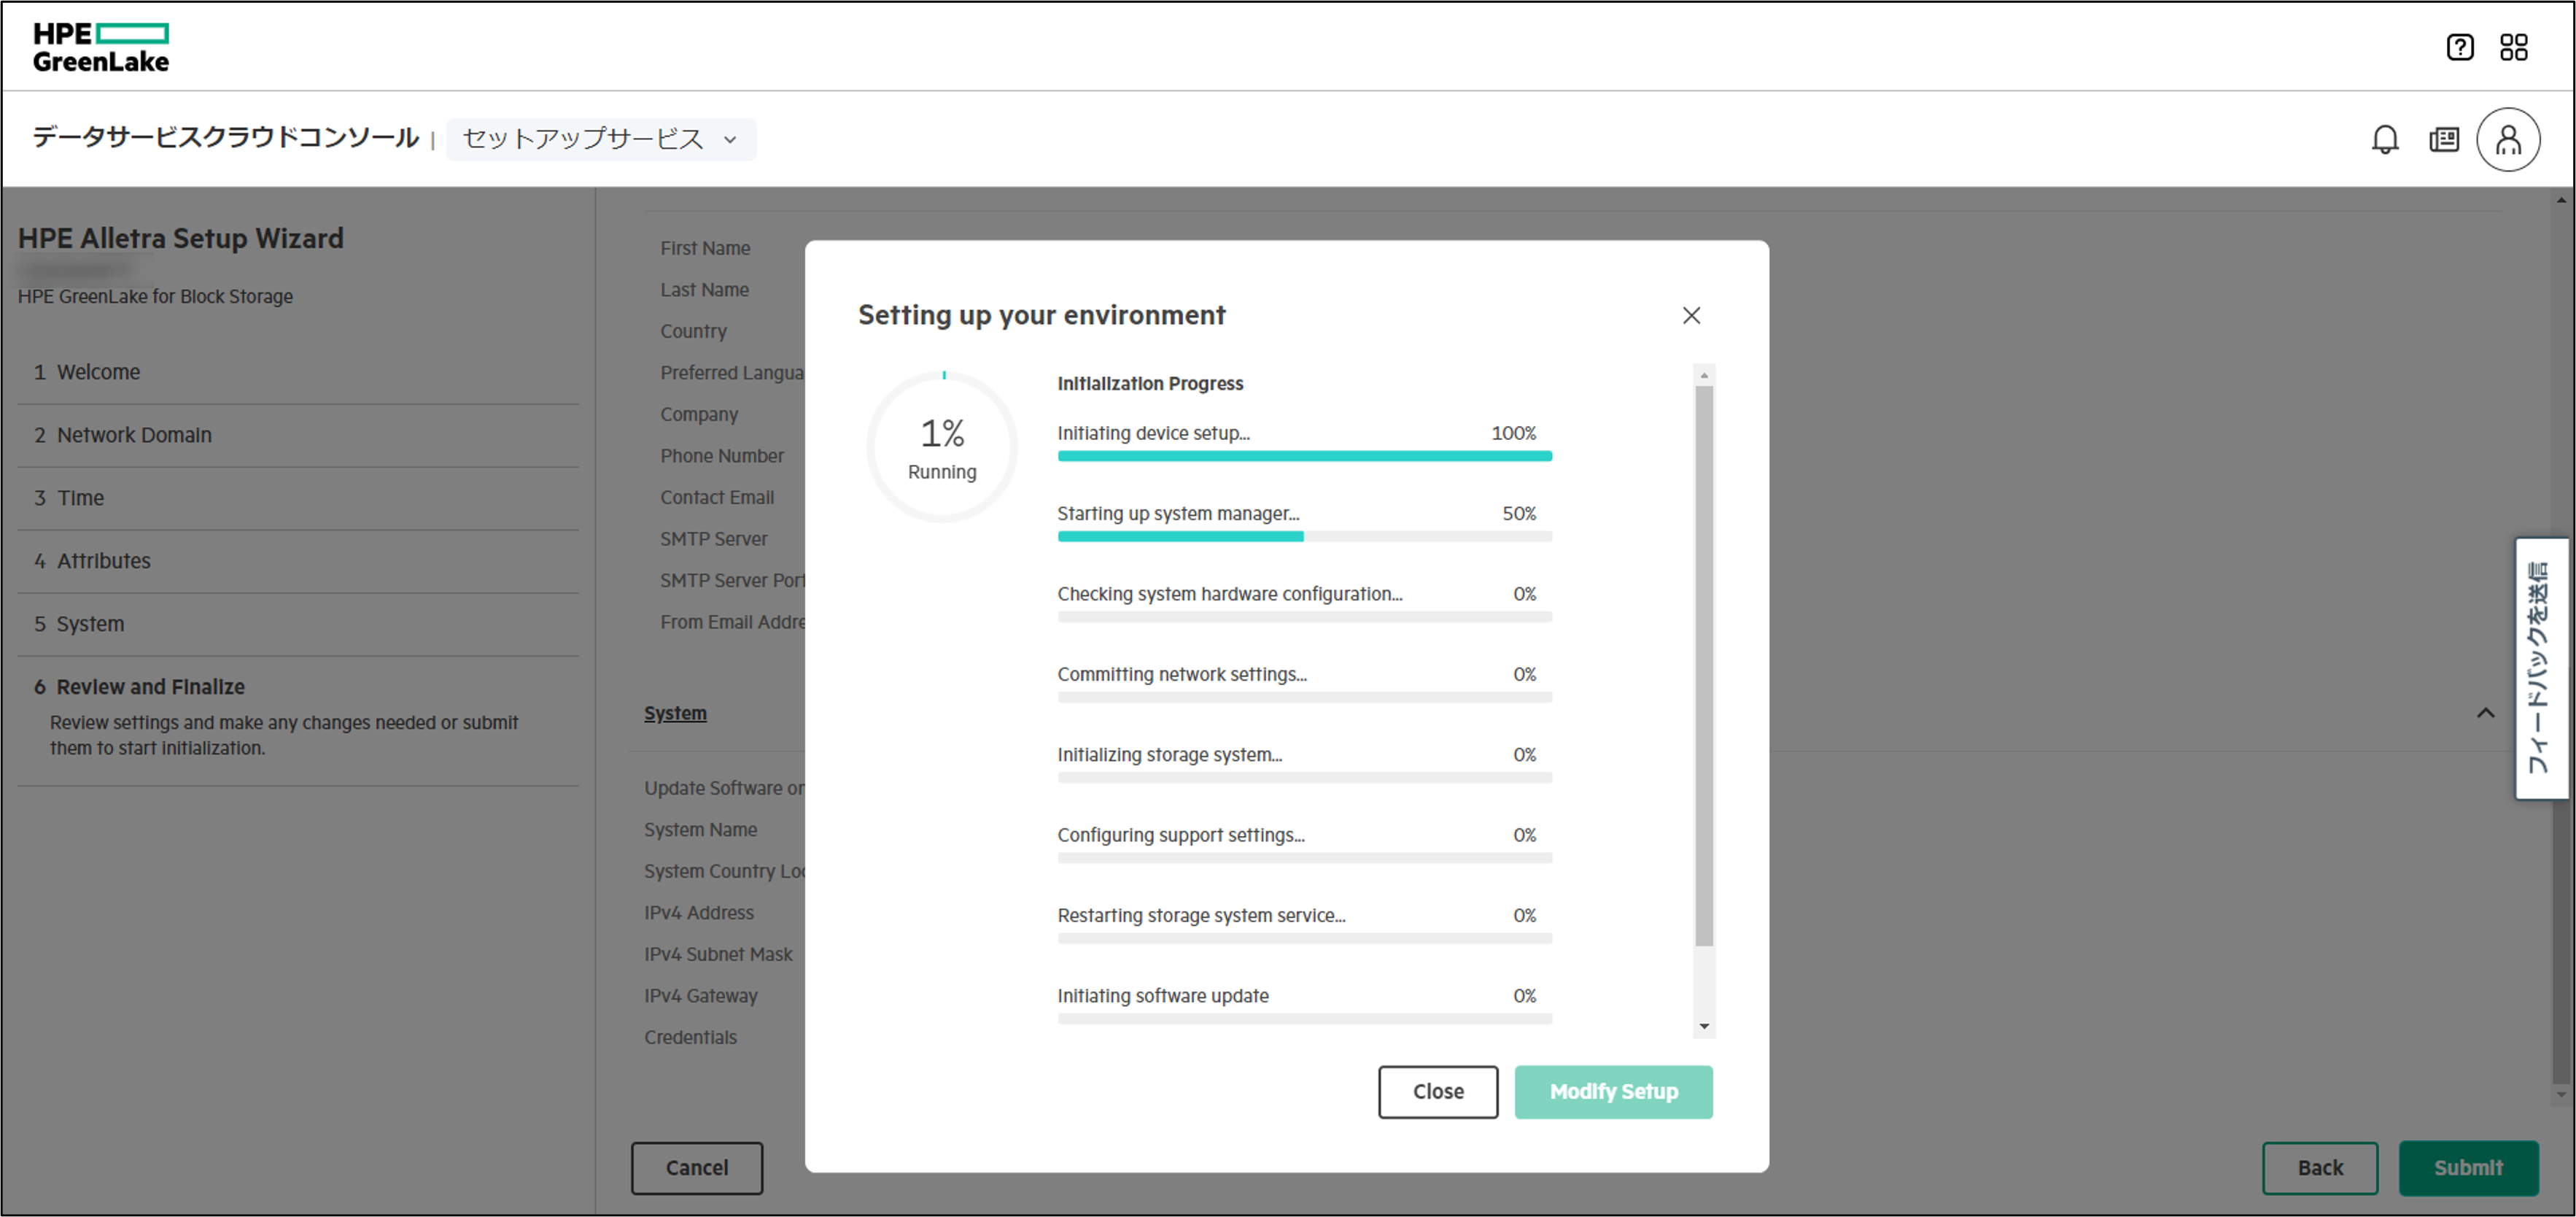Click the HPE GreenLake logo
The image size is (2576, 1217).
click(x=101, y=47)
